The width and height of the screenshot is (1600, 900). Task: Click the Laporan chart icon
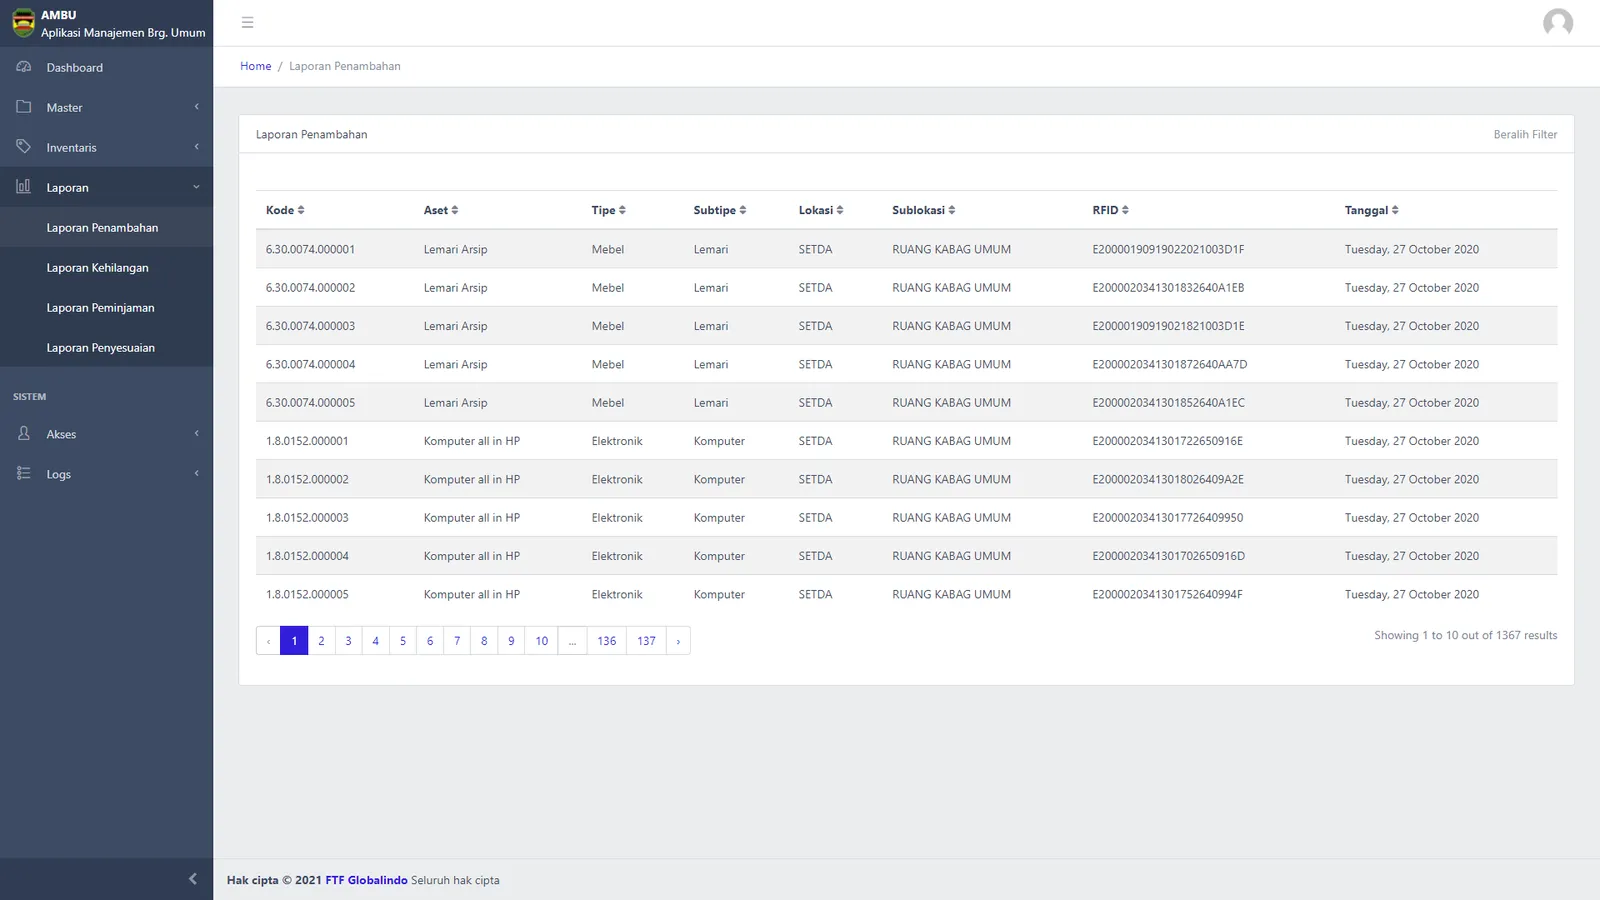click(24, 187)
